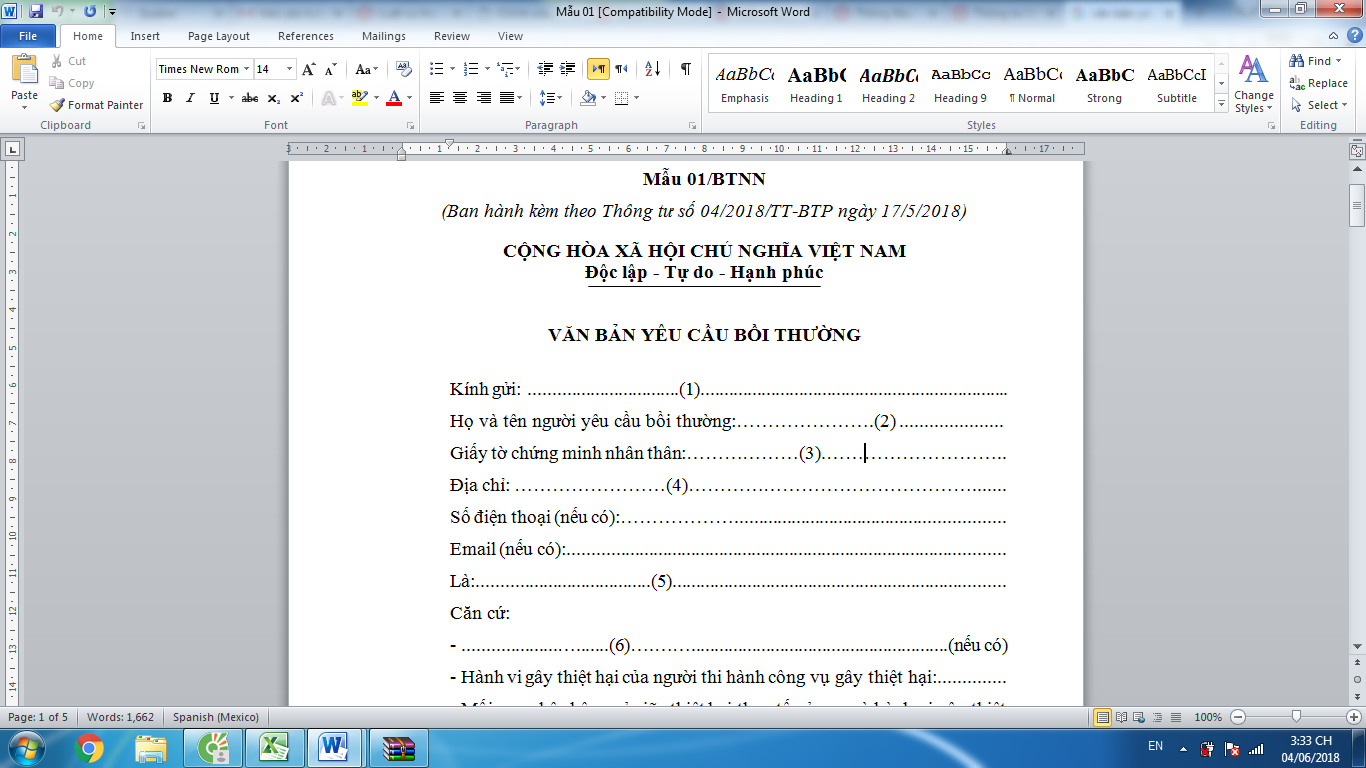The image size is (1366, 768).
Task: Toggle bold formatting
Action: point(167,98)
